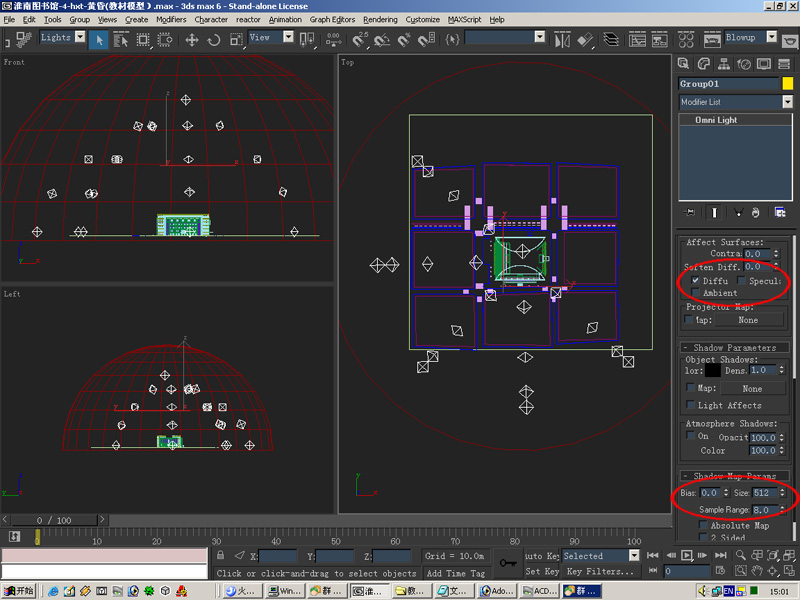Enable the Absolute Map checkbox

[703, 524]
